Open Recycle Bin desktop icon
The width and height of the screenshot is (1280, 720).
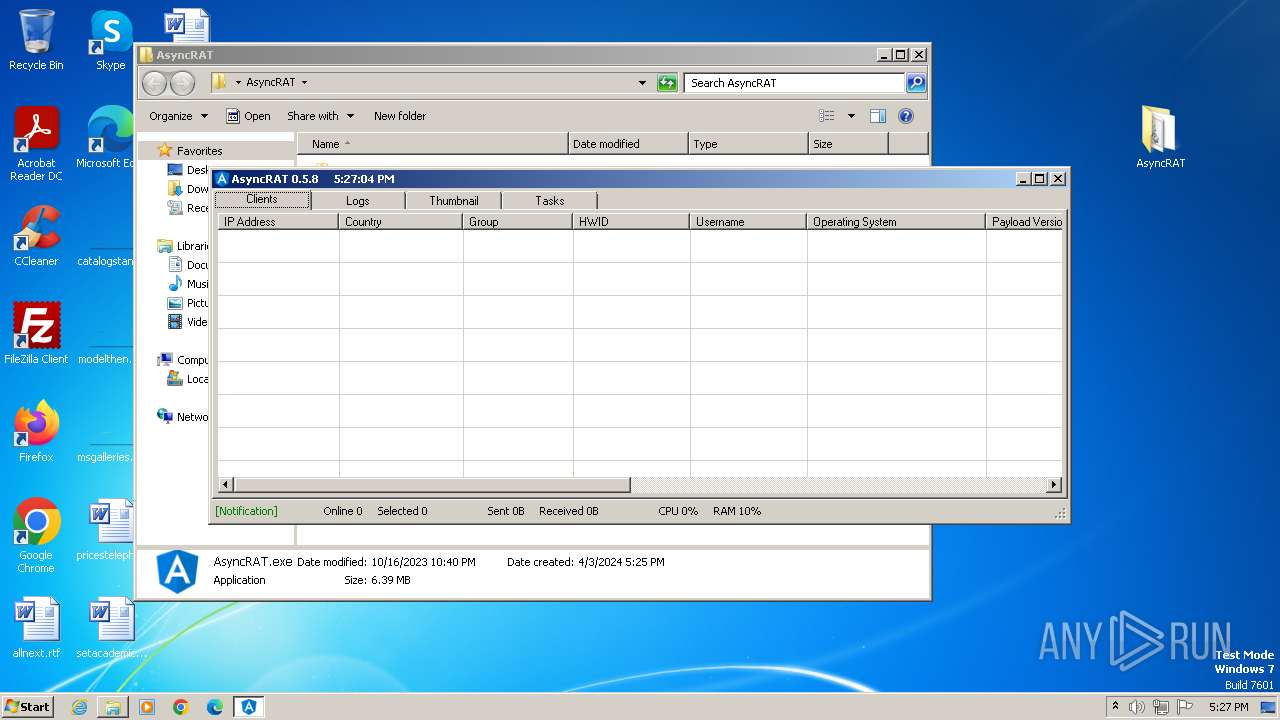36,40
